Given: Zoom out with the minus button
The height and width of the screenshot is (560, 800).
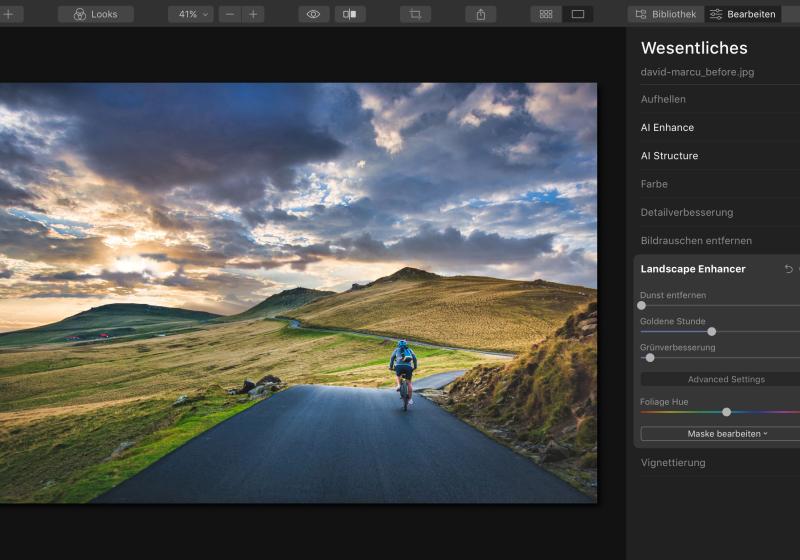Looking at the screenshot, I should (x=231, y=14).
